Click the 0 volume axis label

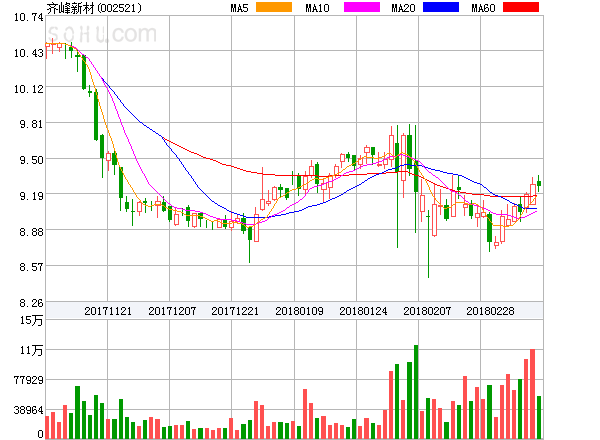coord(40,434)
